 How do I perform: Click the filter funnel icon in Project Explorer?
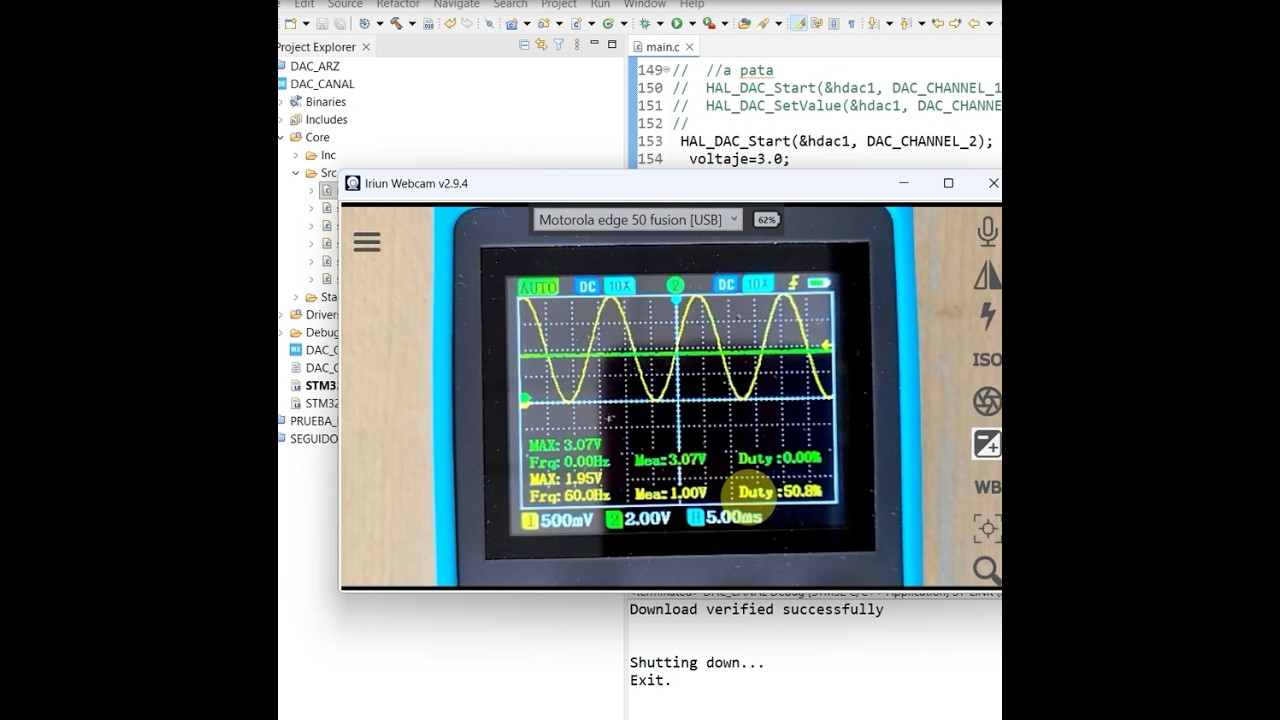point(559,45)
